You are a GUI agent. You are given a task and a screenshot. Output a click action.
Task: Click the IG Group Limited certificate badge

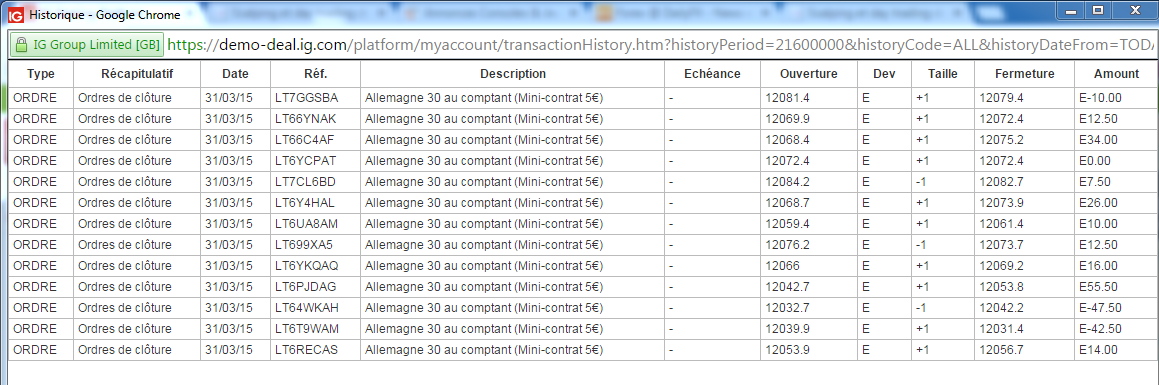pyautogui.click(x=86, y=44)
